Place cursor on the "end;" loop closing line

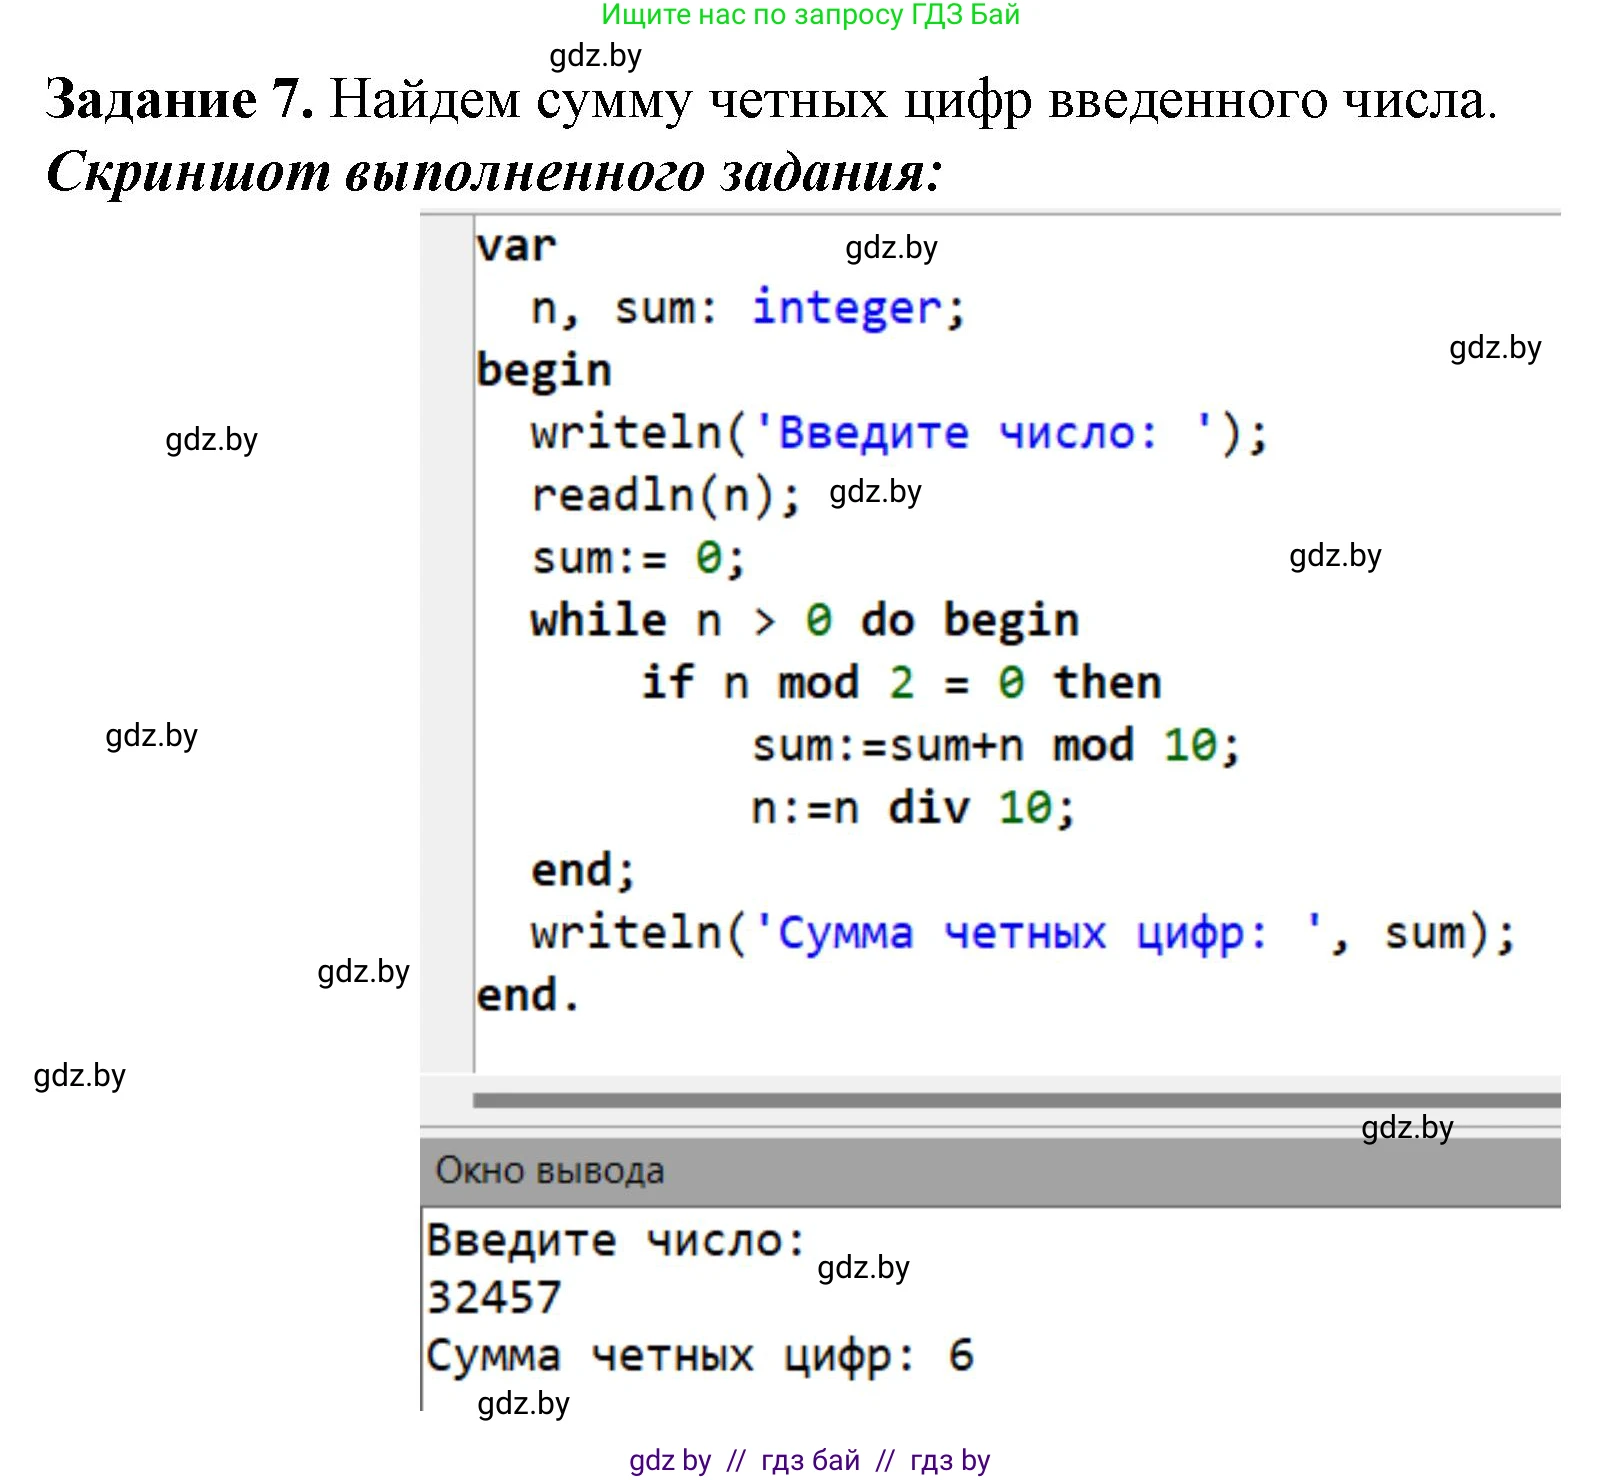(x=583, y=871)
